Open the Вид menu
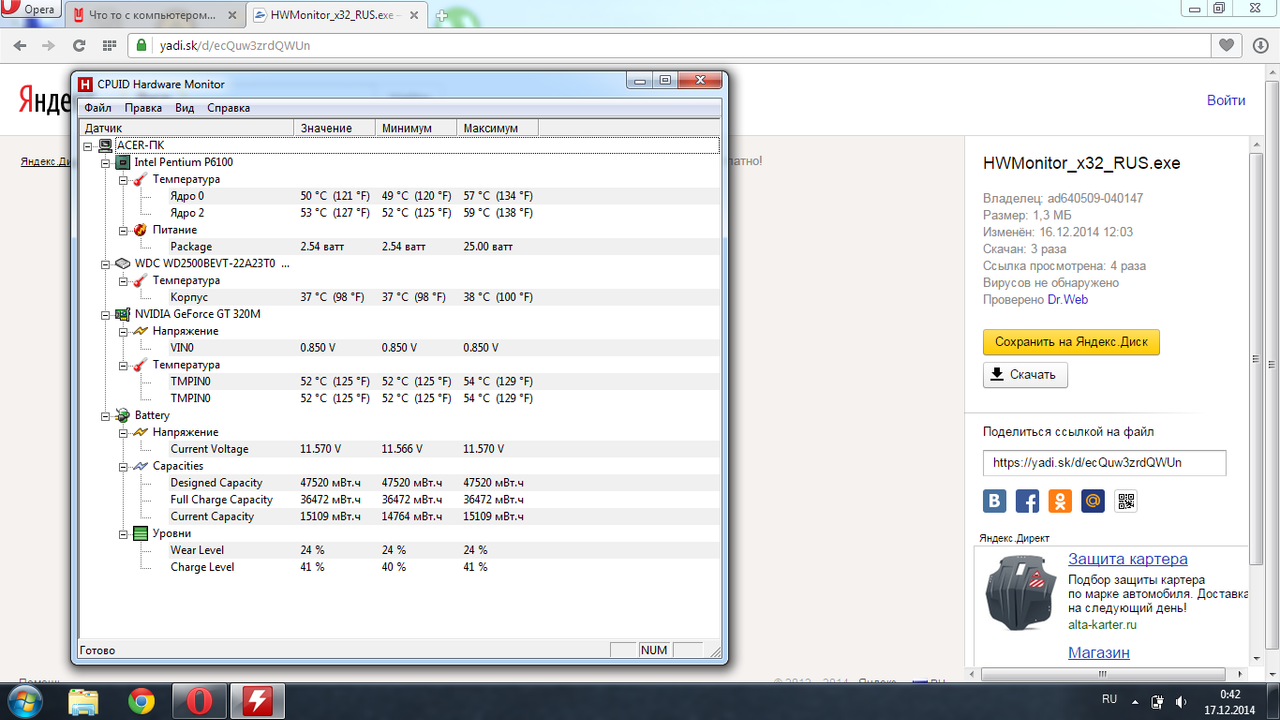 (184, 108)
